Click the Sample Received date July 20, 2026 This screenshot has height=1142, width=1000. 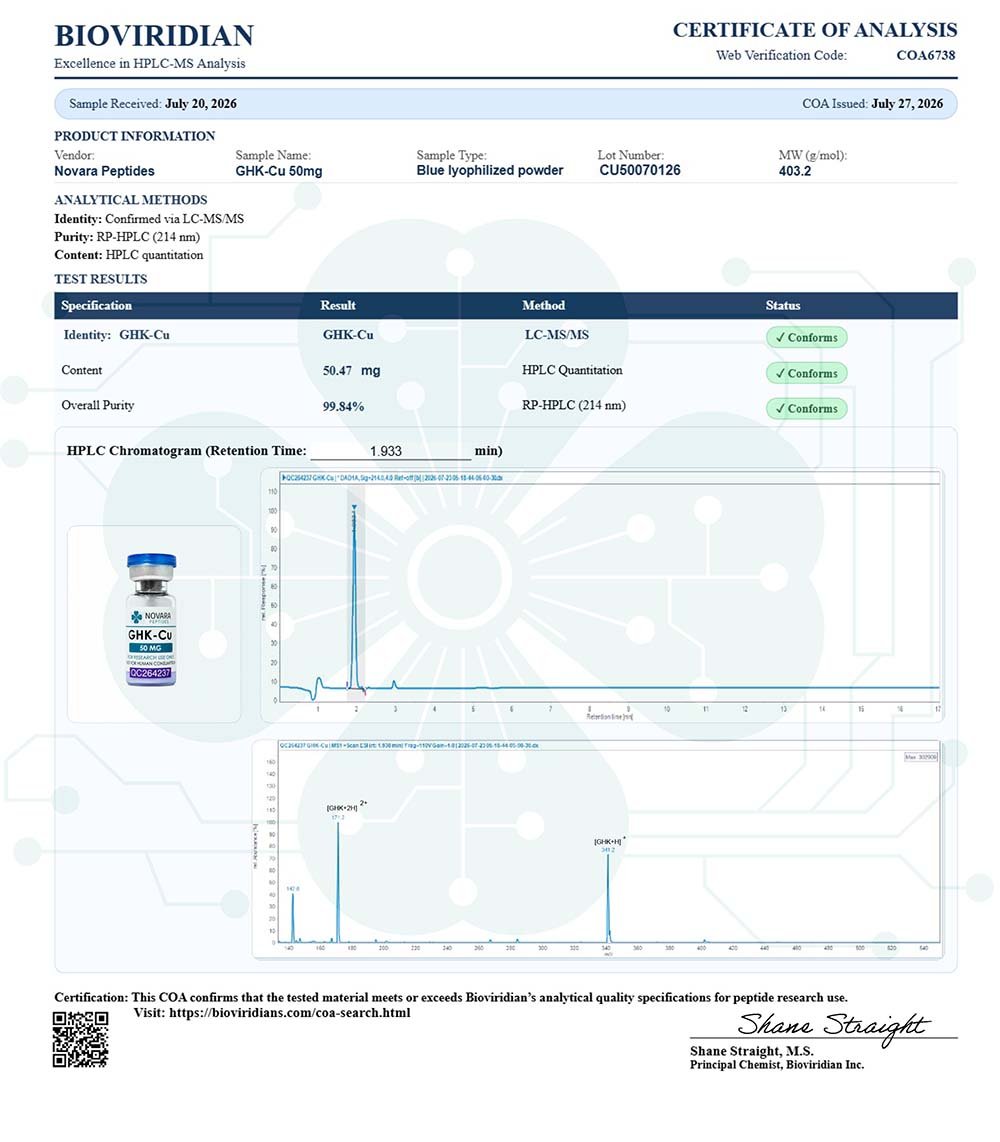200,103
